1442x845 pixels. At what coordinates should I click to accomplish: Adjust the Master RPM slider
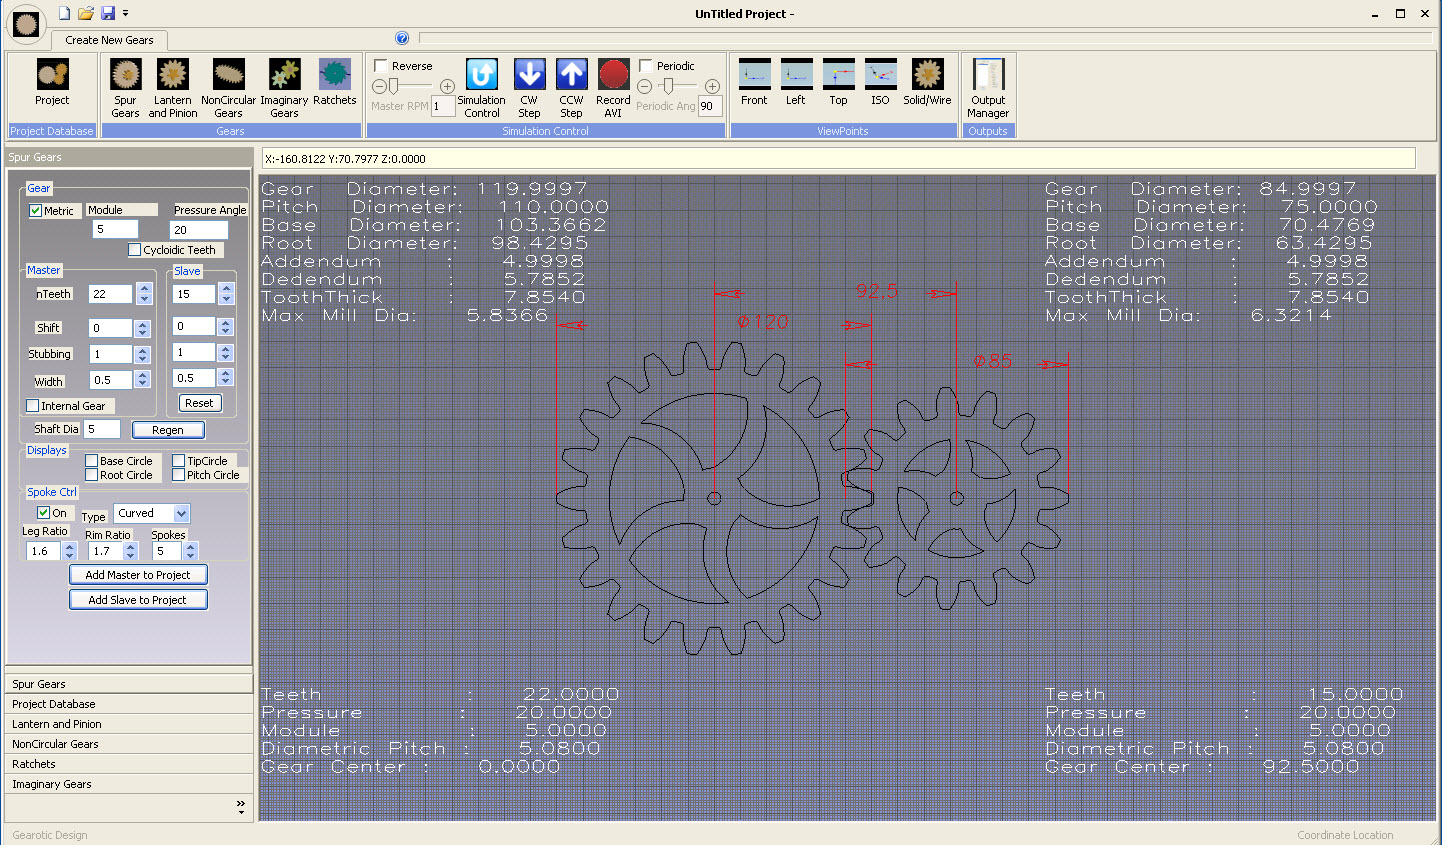tap(393, 87)
